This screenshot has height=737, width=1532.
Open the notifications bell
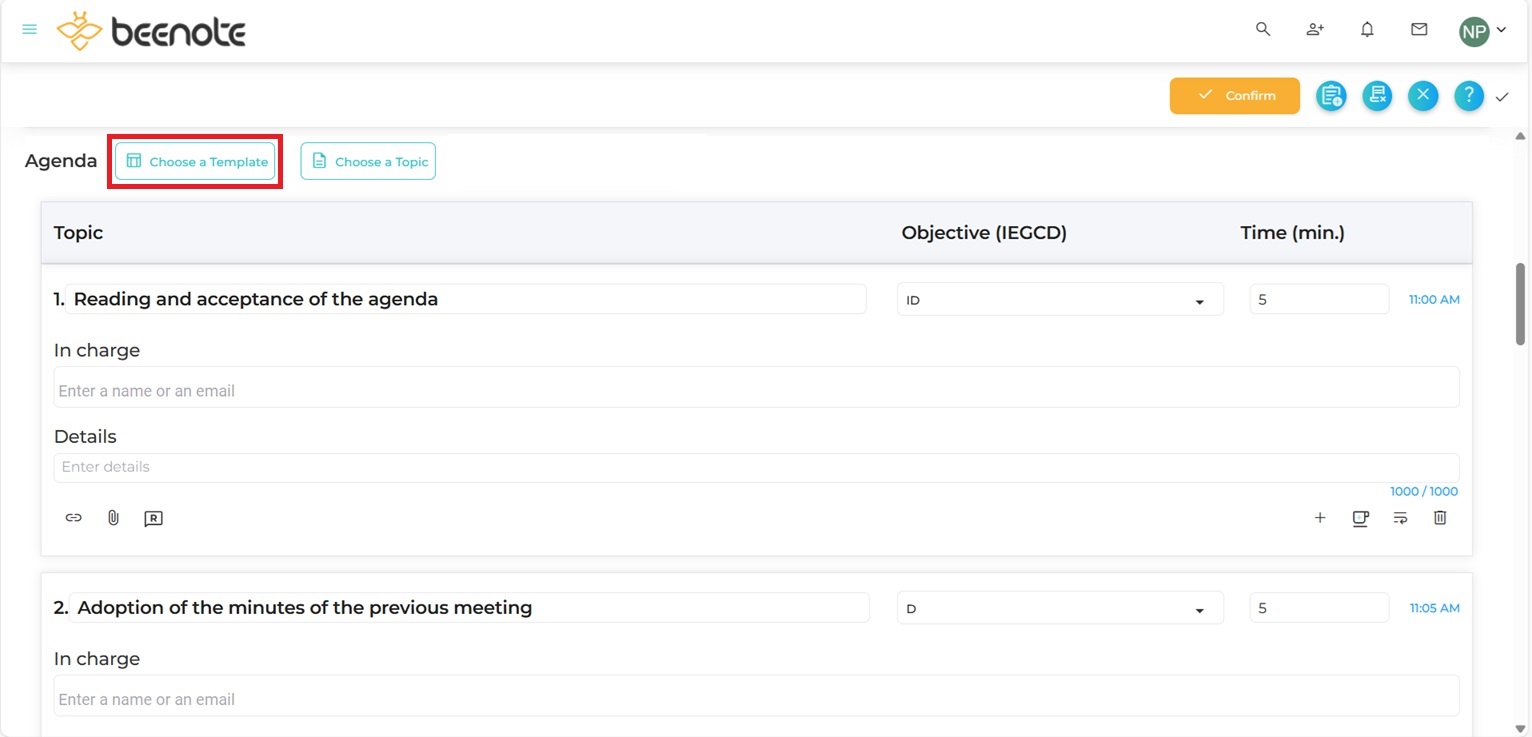click(1367, 30)
